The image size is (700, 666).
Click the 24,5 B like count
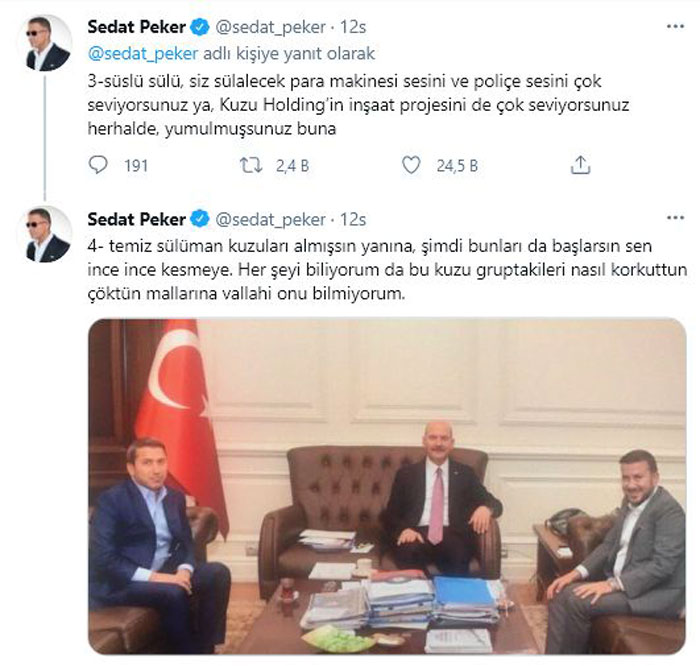[x=457, y=166]
